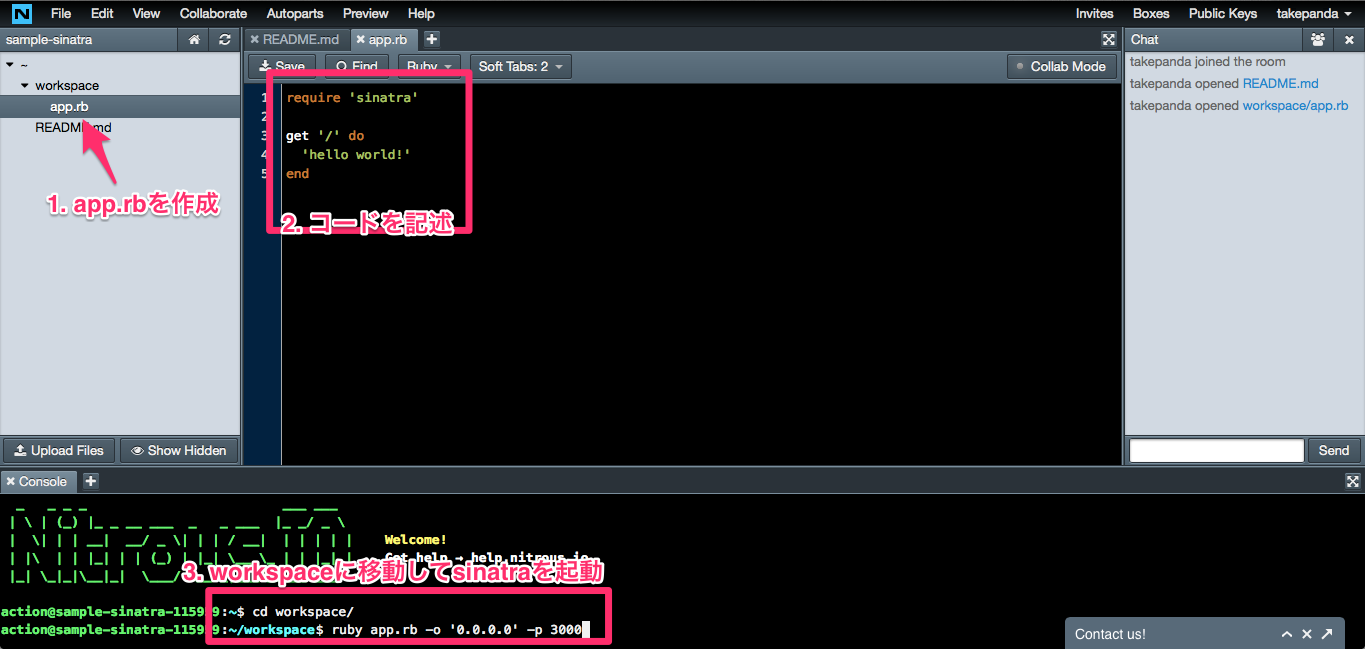Open a new editor tab with the plus icon

point(431,39)
